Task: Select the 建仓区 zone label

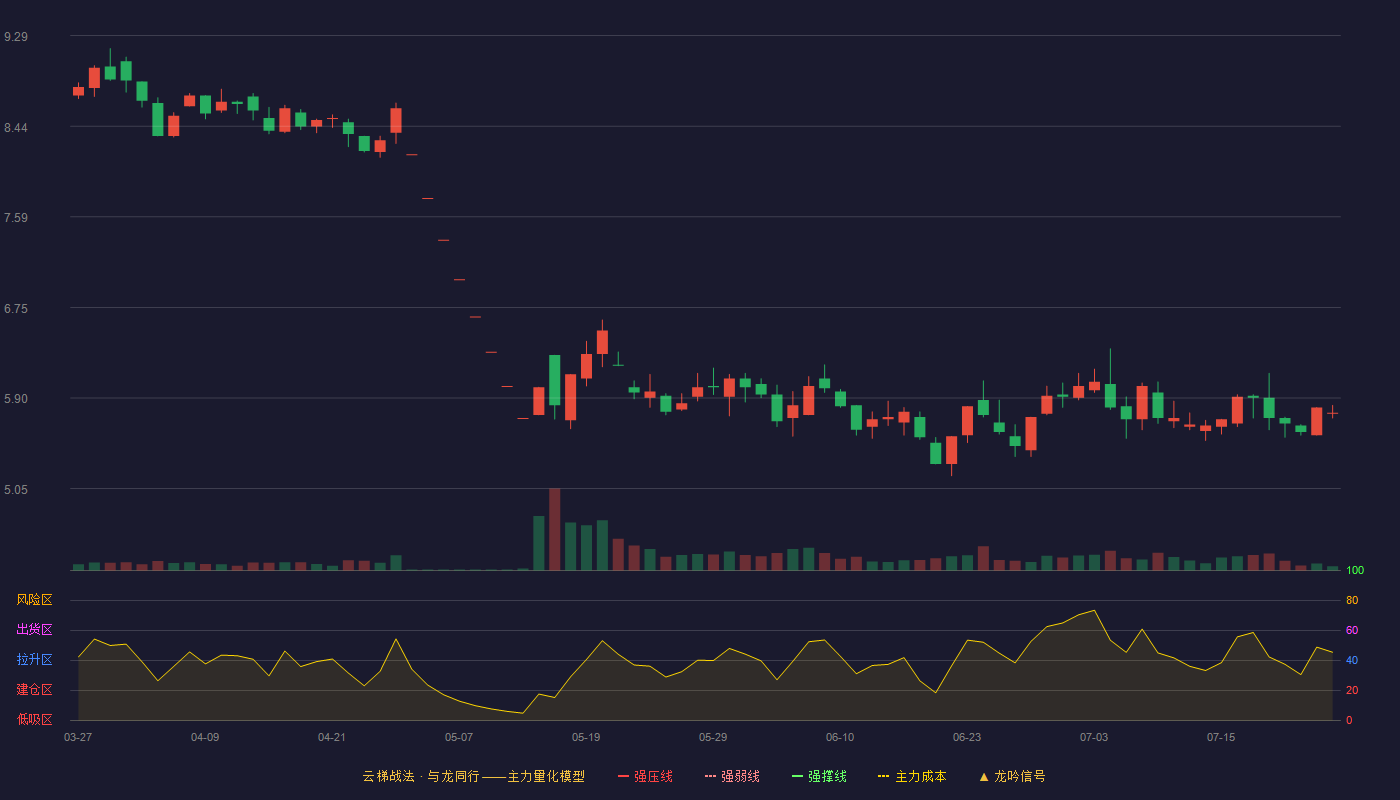Action: point(34,690)
